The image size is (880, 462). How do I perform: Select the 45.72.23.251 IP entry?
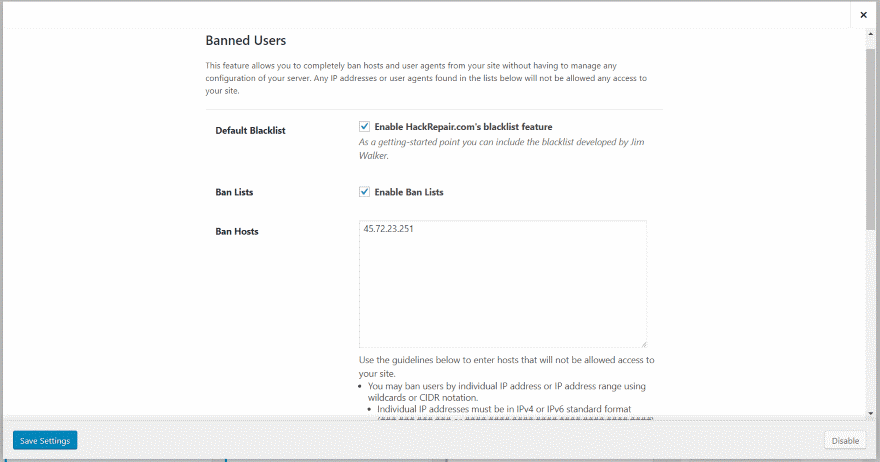tap(388, 228)
